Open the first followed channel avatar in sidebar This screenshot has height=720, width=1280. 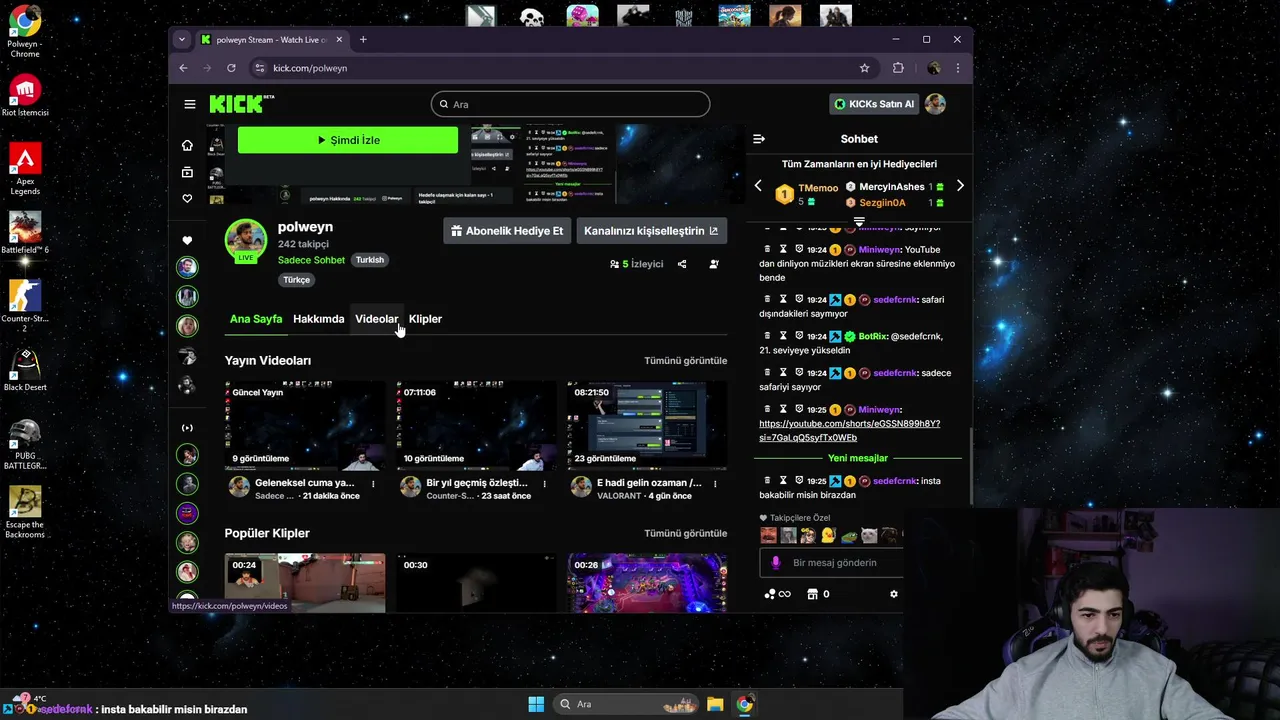point(187,267)
